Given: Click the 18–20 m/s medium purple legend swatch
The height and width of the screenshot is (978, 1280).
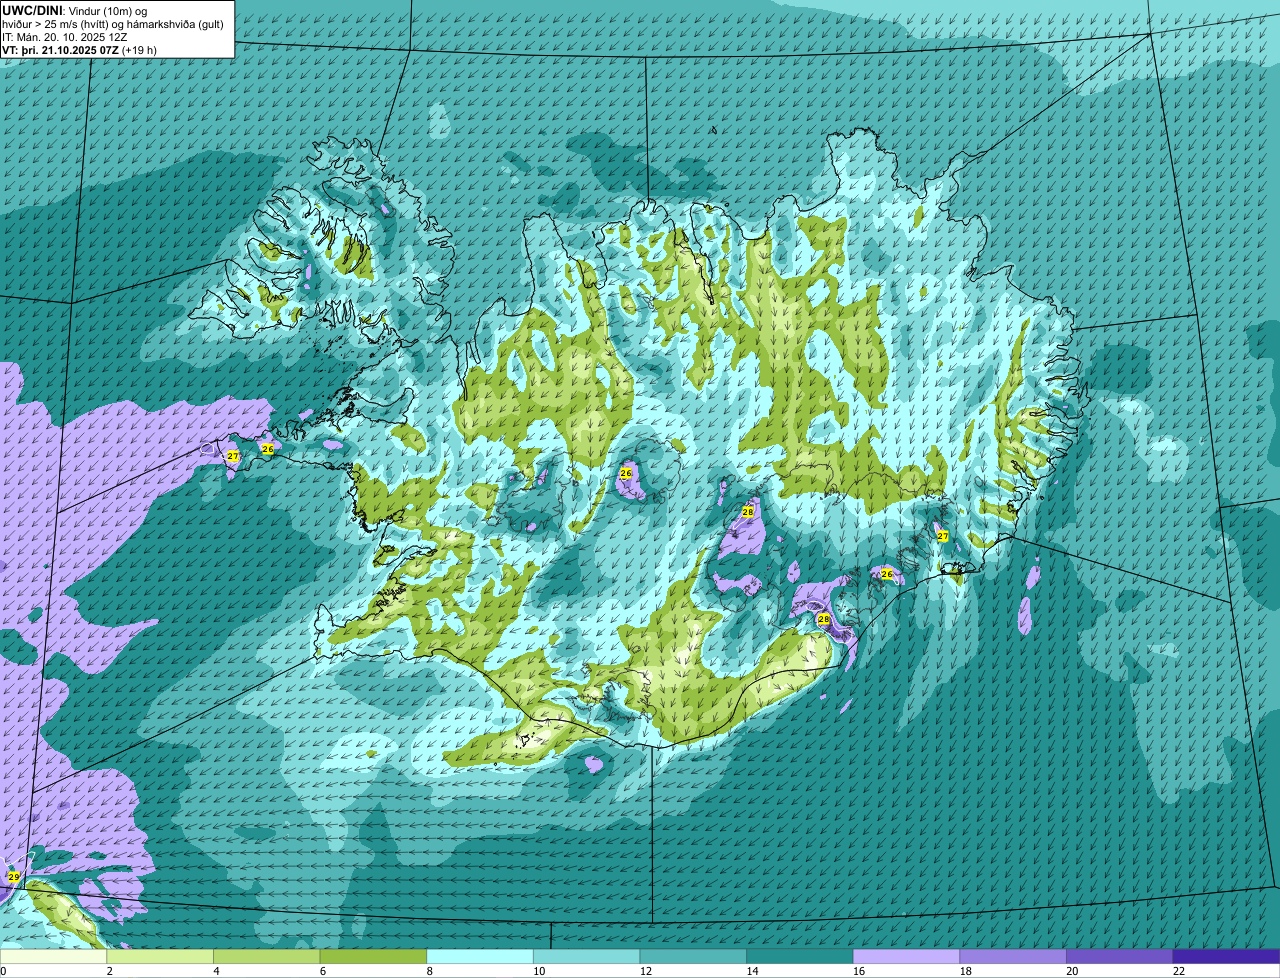Looking at the screenshot, I should coord(1013,957).
